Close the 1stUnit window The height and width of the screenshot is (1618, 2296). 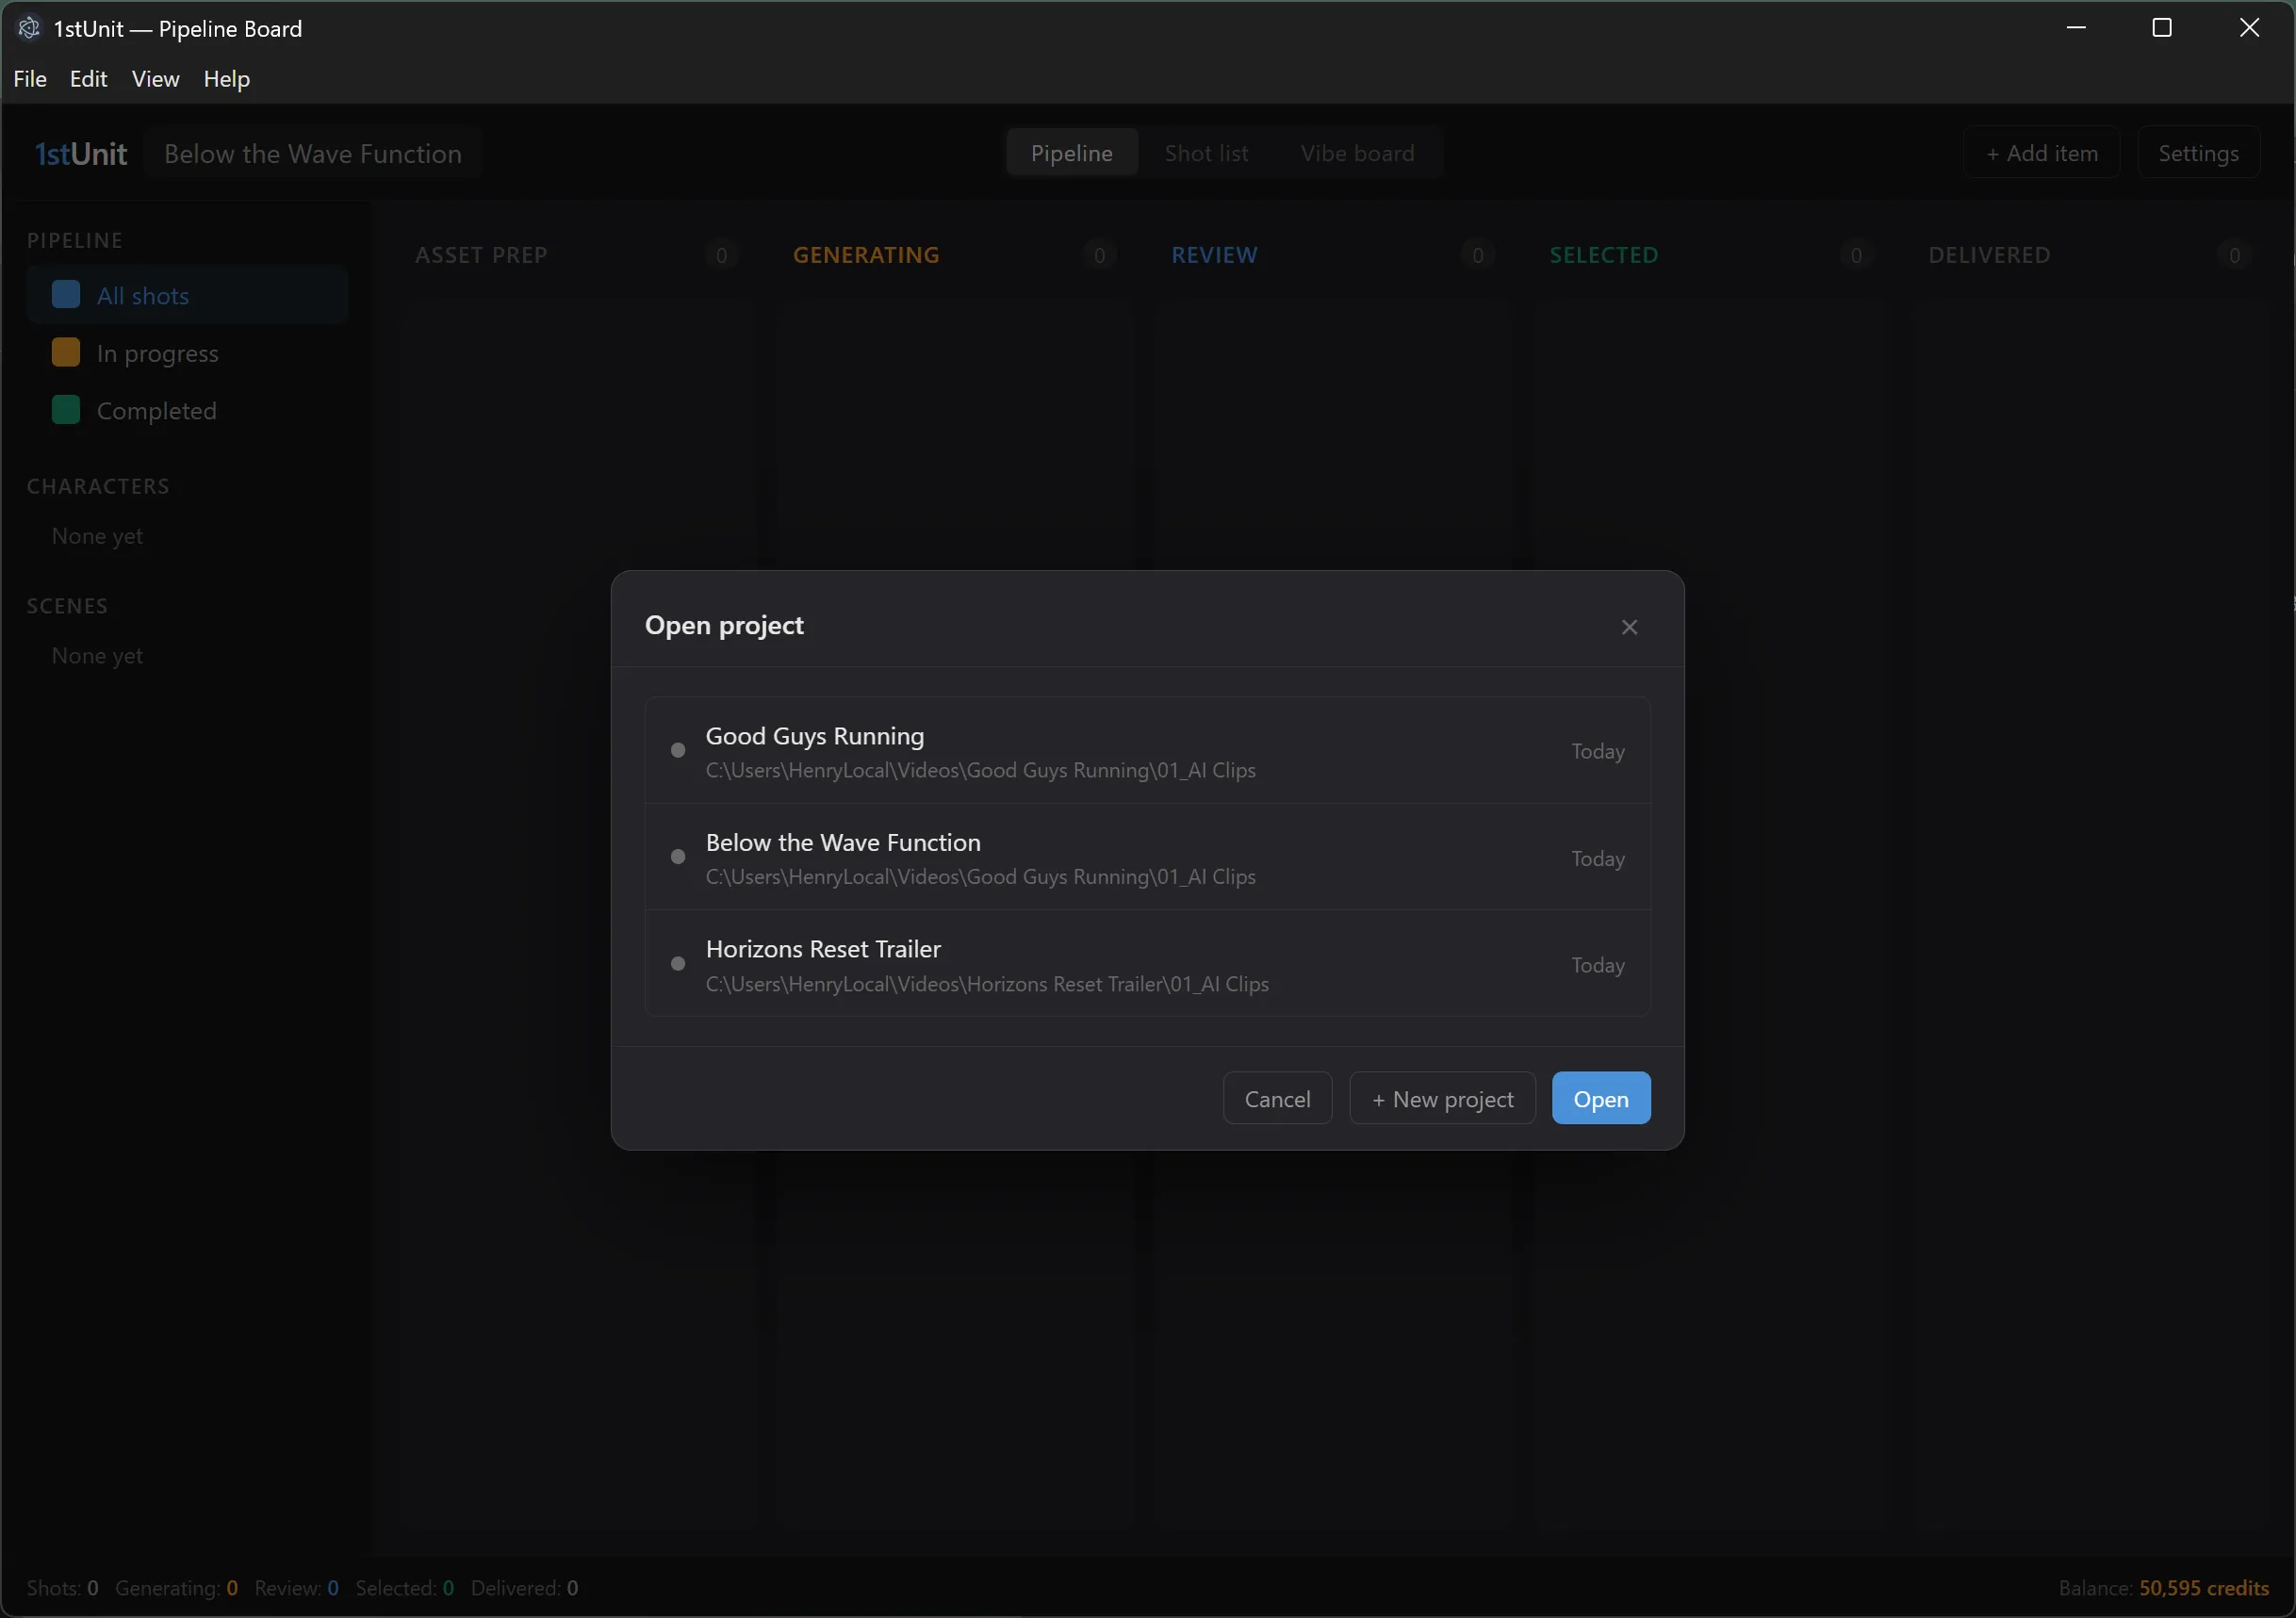2249,28
